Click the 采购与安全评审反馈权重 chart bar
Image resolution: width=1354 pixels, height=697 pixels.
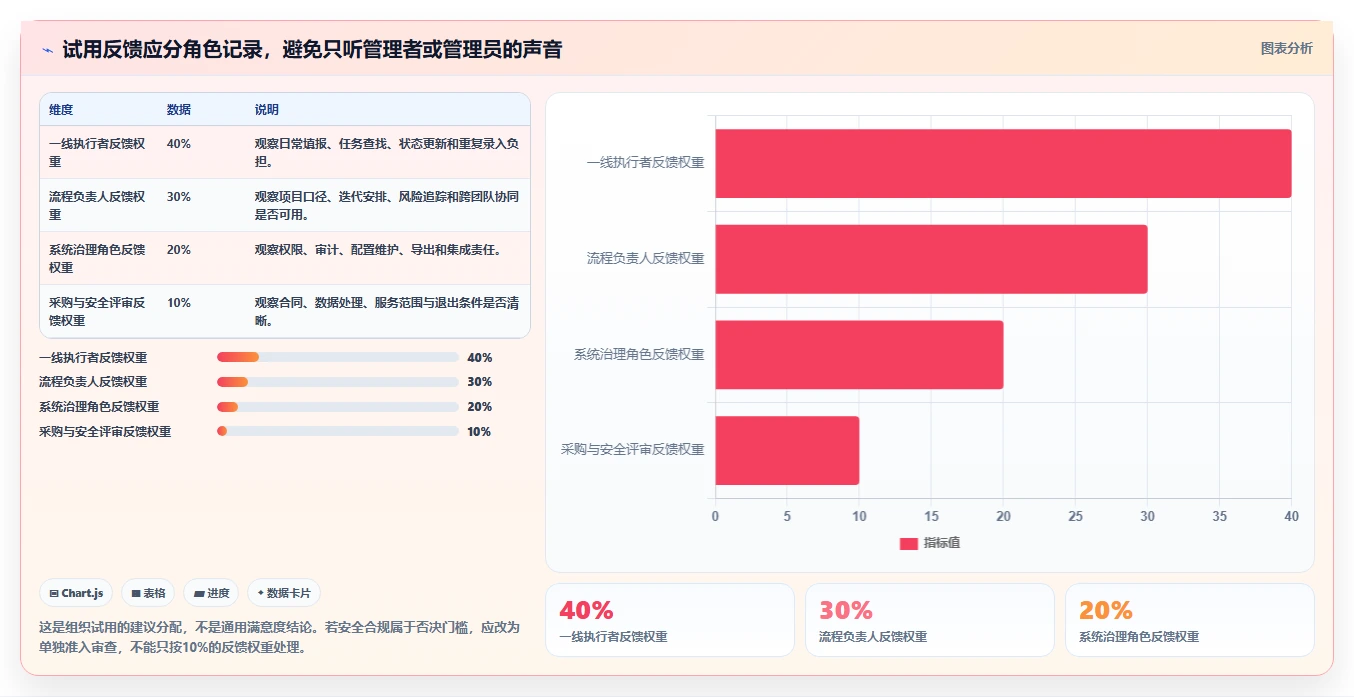click(787, 450)
